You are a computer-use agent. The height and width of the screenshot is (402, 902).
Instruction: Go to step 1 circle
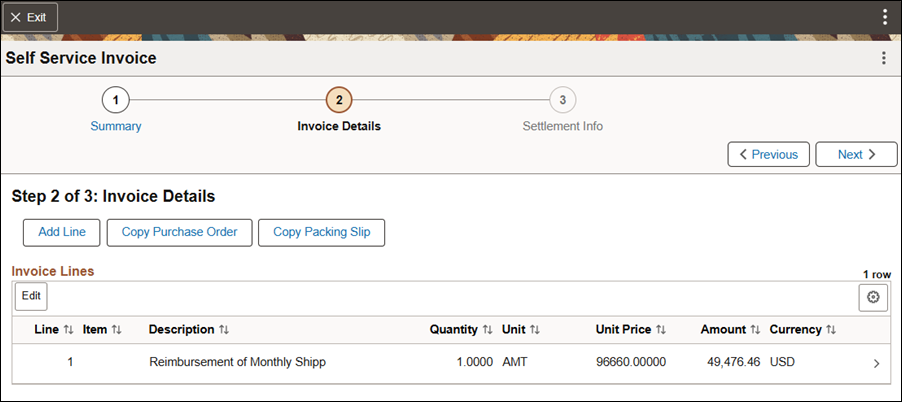(x=116, y=100)
